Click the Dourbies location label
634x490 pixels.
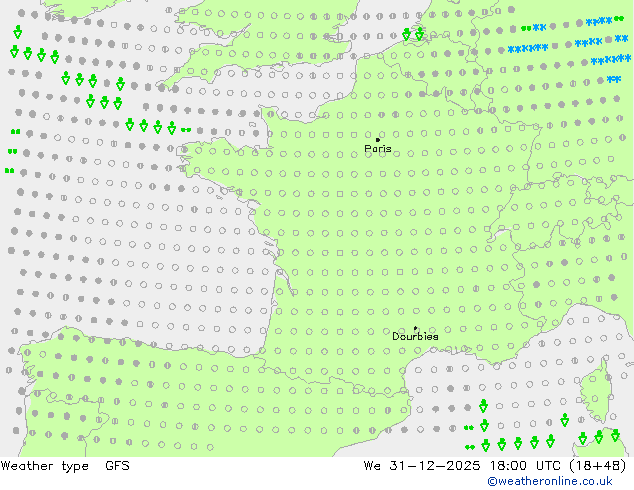(415, 336)
